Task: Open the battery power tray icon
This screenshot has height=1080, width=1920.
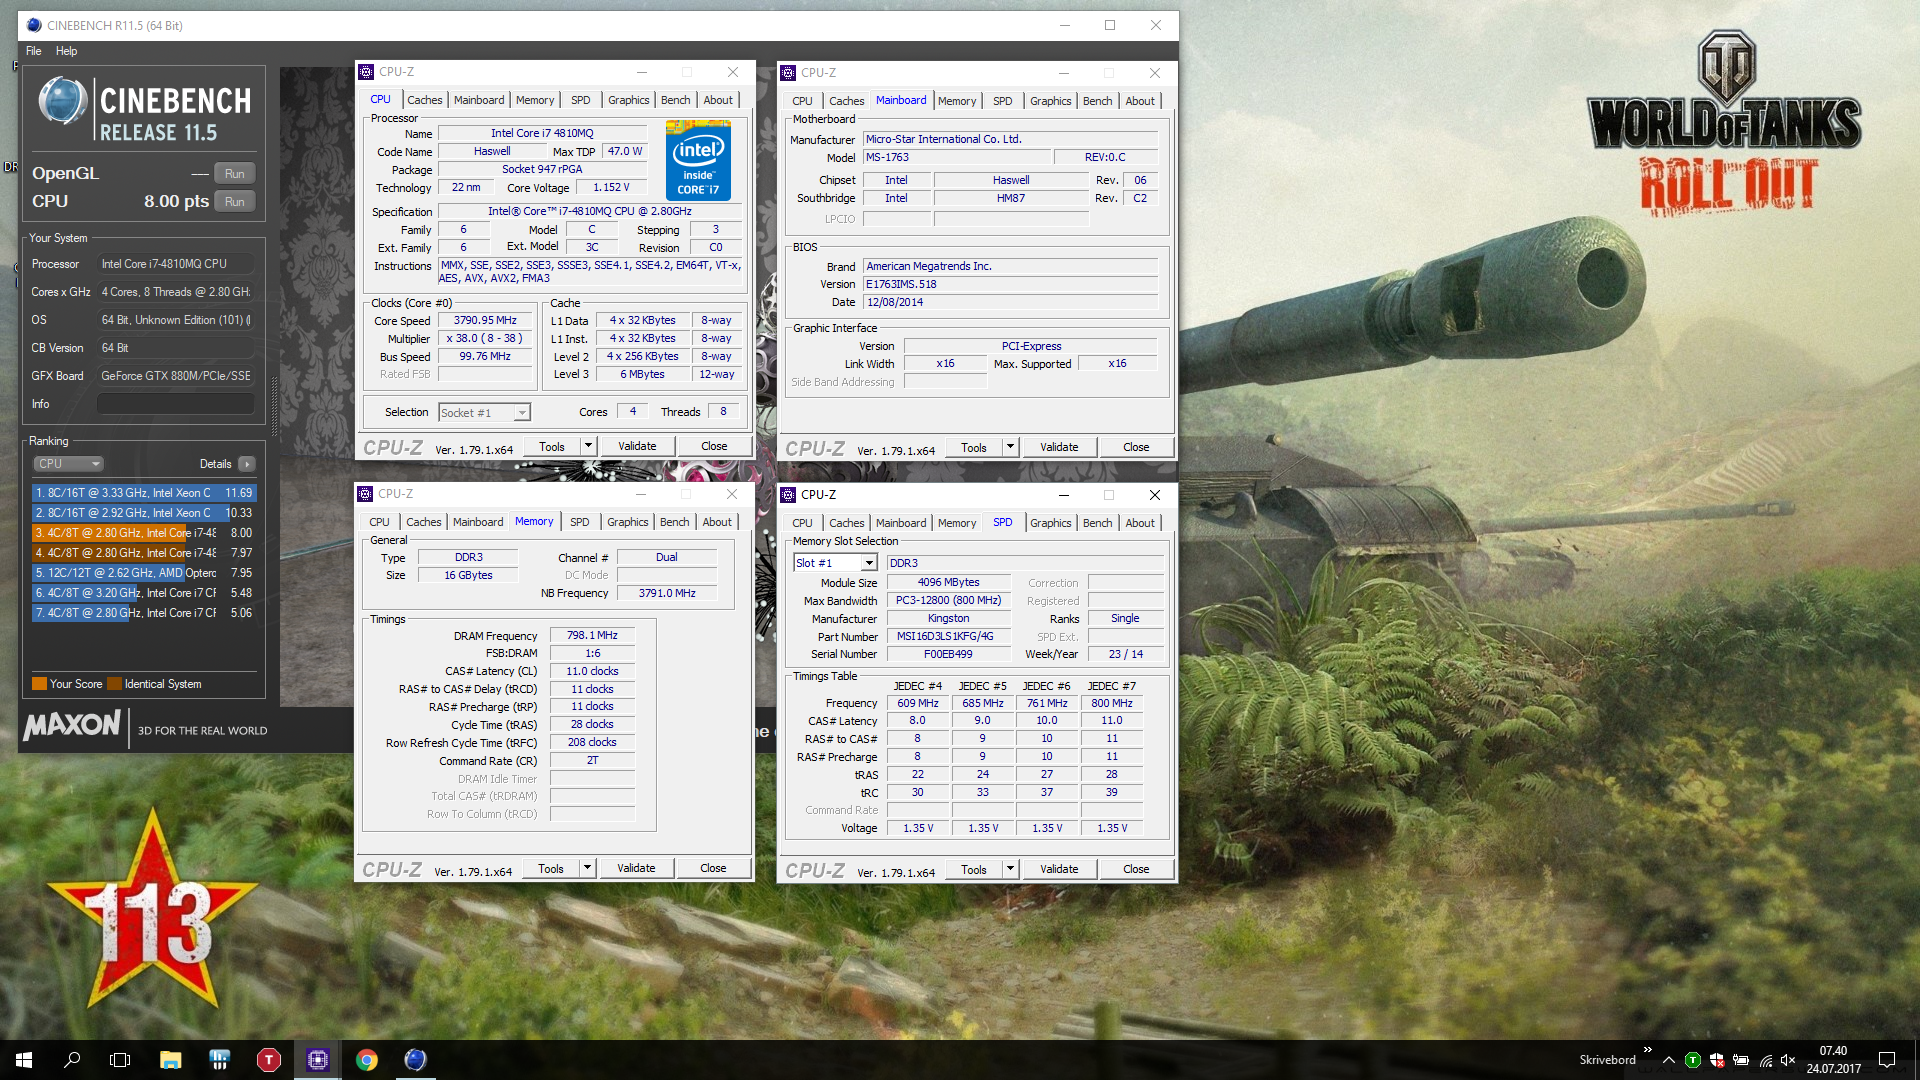Action: [x=1741, y=1060]
